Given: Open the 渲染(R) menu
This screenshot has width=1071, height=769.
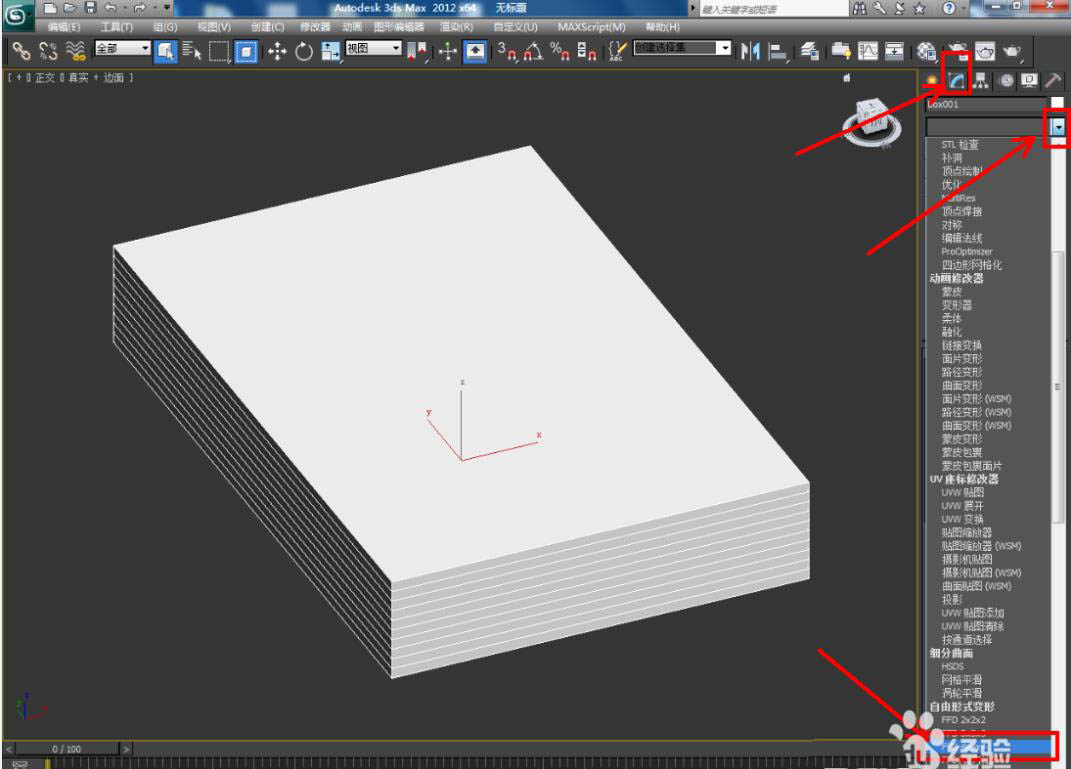Looking at the screenshot, I should pos(456,27).
